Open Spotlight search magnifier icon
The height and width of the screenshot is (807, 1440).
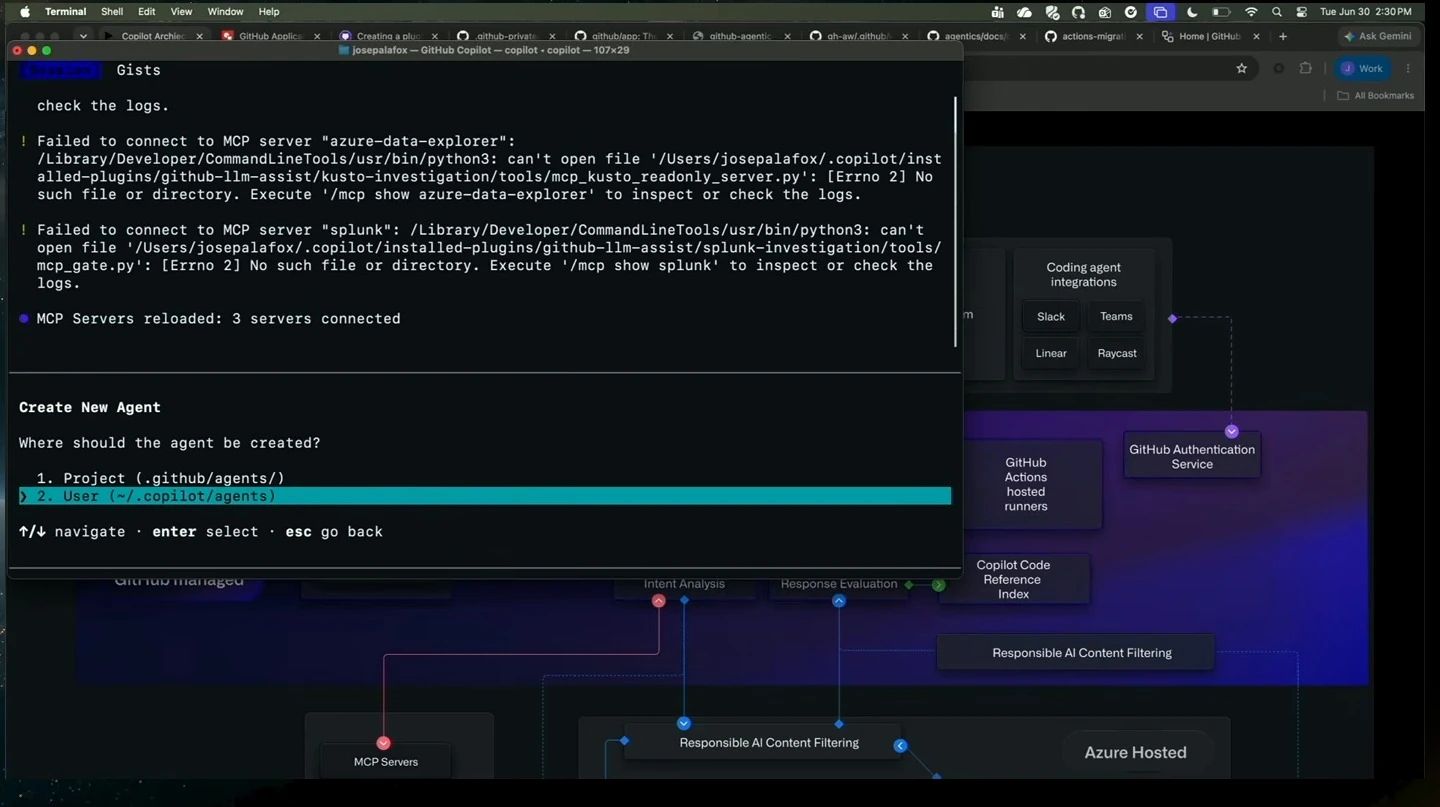1277,12
